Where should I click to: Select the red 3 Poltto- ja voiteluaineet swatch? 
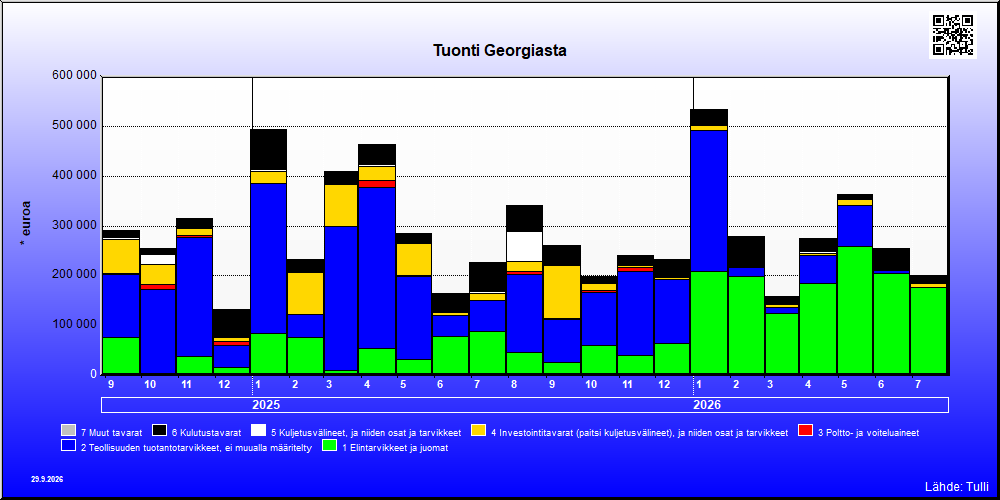pyautogui.click(x=805, y=430)
